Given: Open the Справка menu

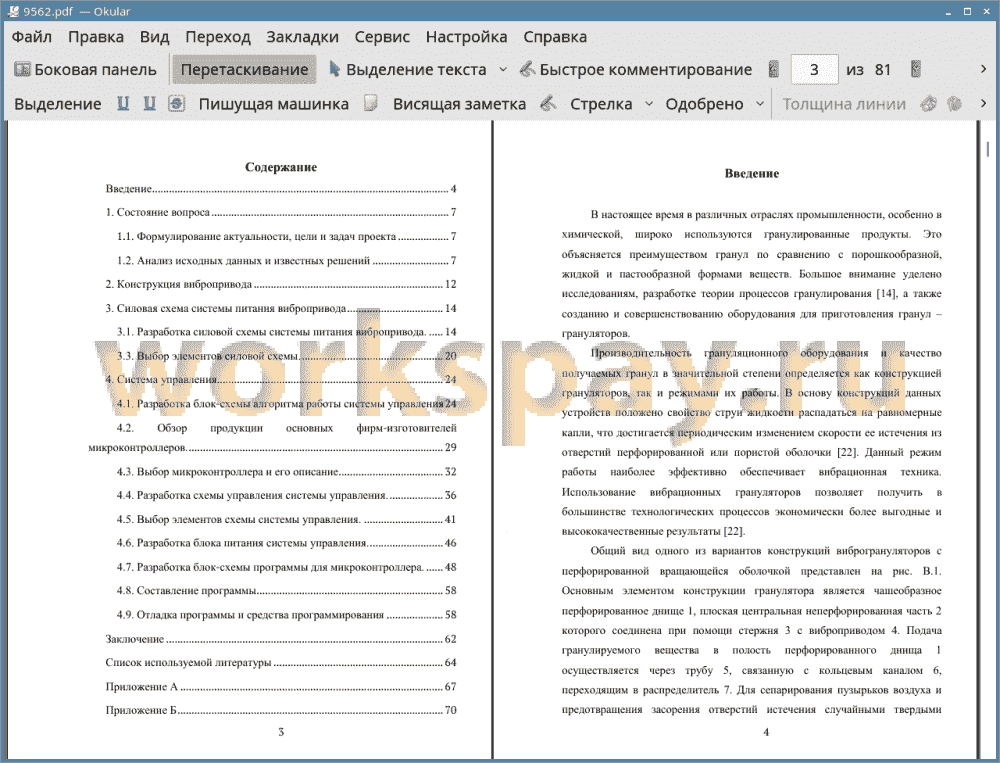Looking at the screenshot, I should 555,37.
